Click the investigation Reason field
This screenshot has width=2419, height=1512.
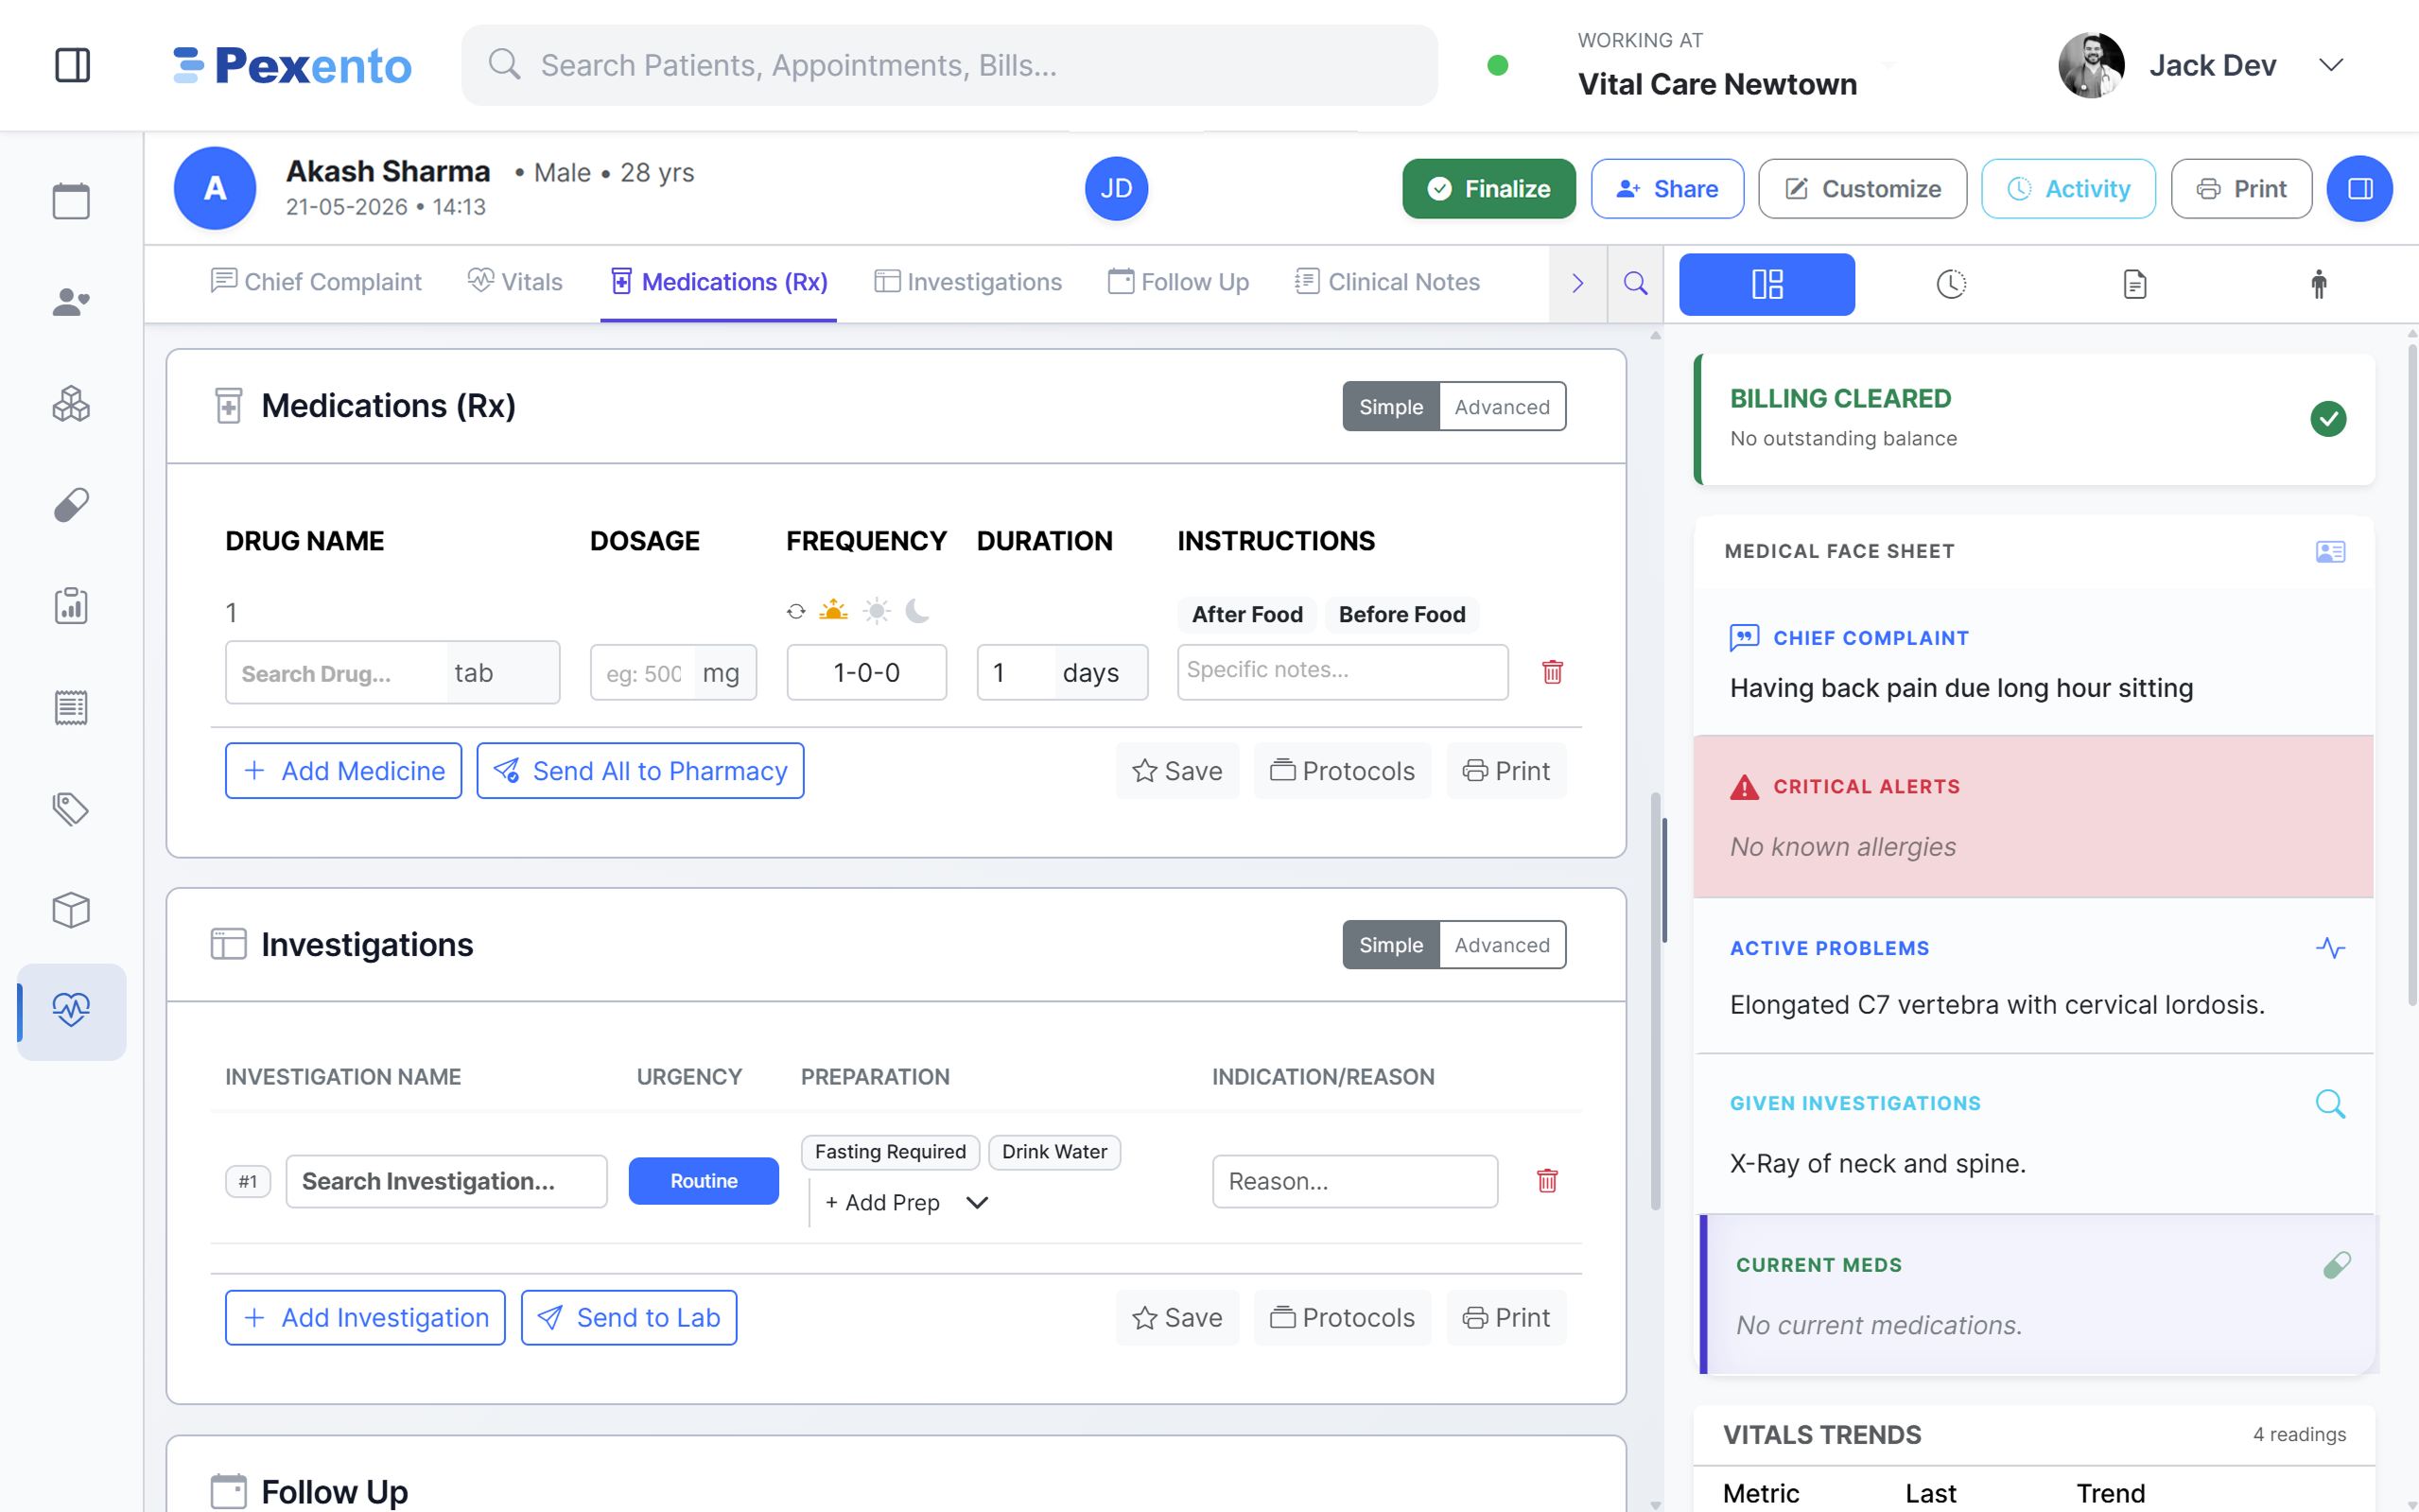click(1354, 1181)
